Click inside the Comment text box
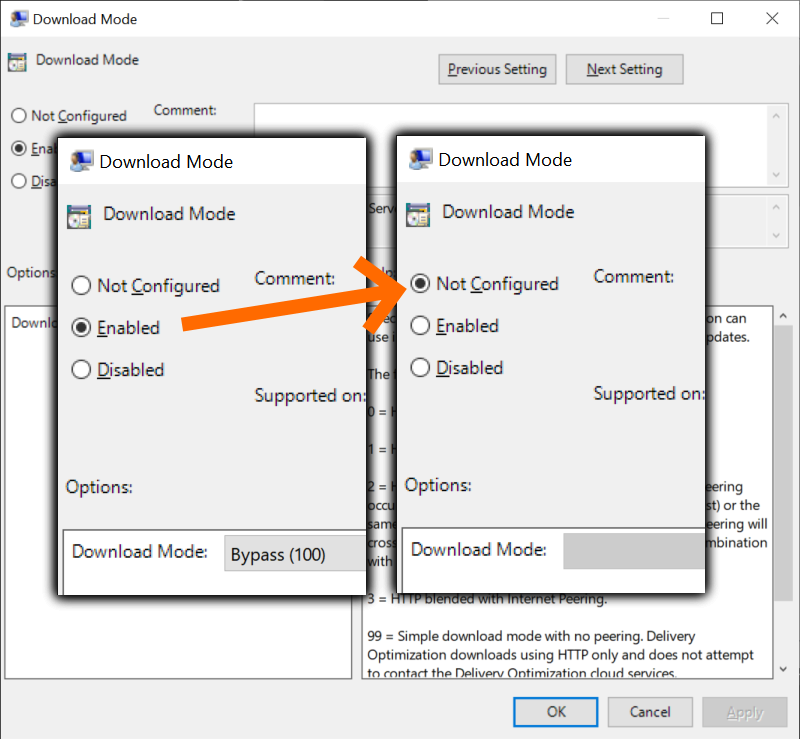The image size is (800, 739). click(x=510, y=120)
